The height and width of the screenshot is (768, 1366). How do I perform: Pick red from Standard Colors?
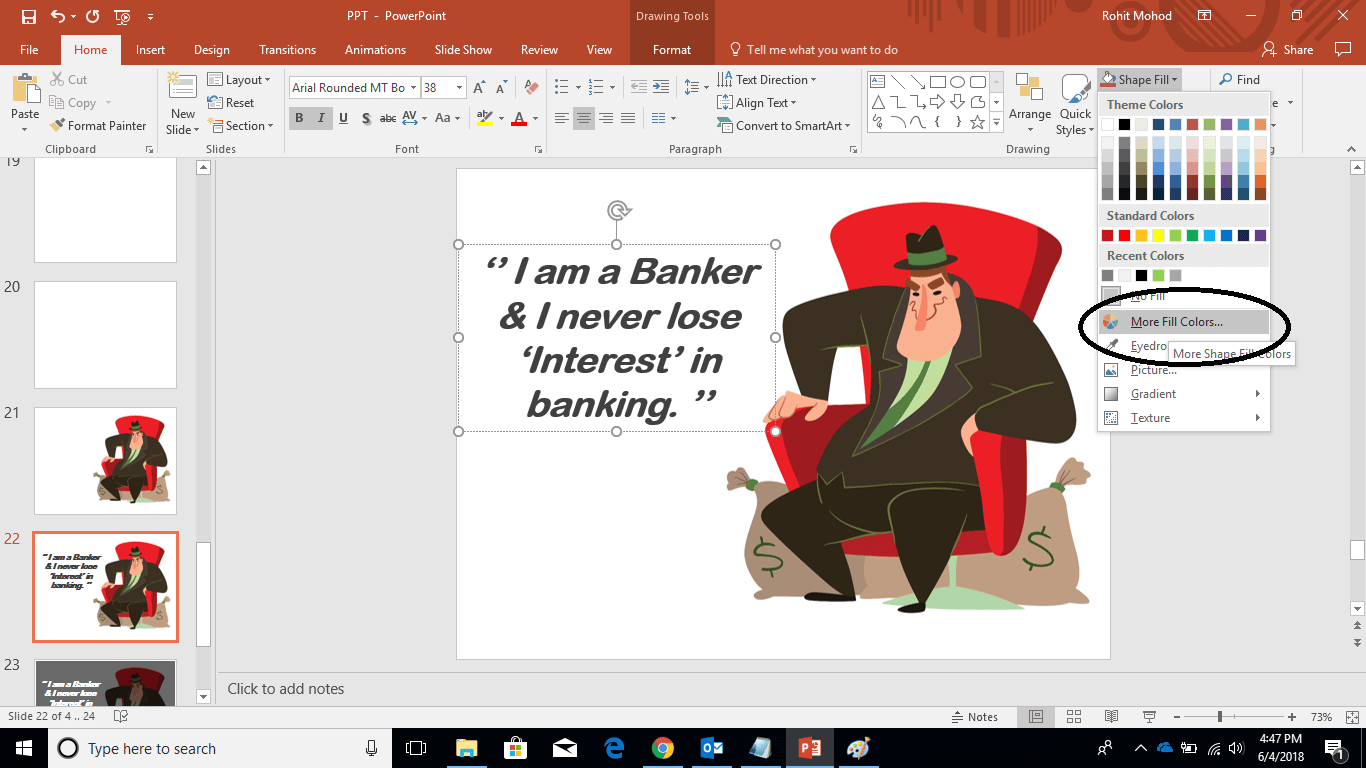click(1124, 236)
